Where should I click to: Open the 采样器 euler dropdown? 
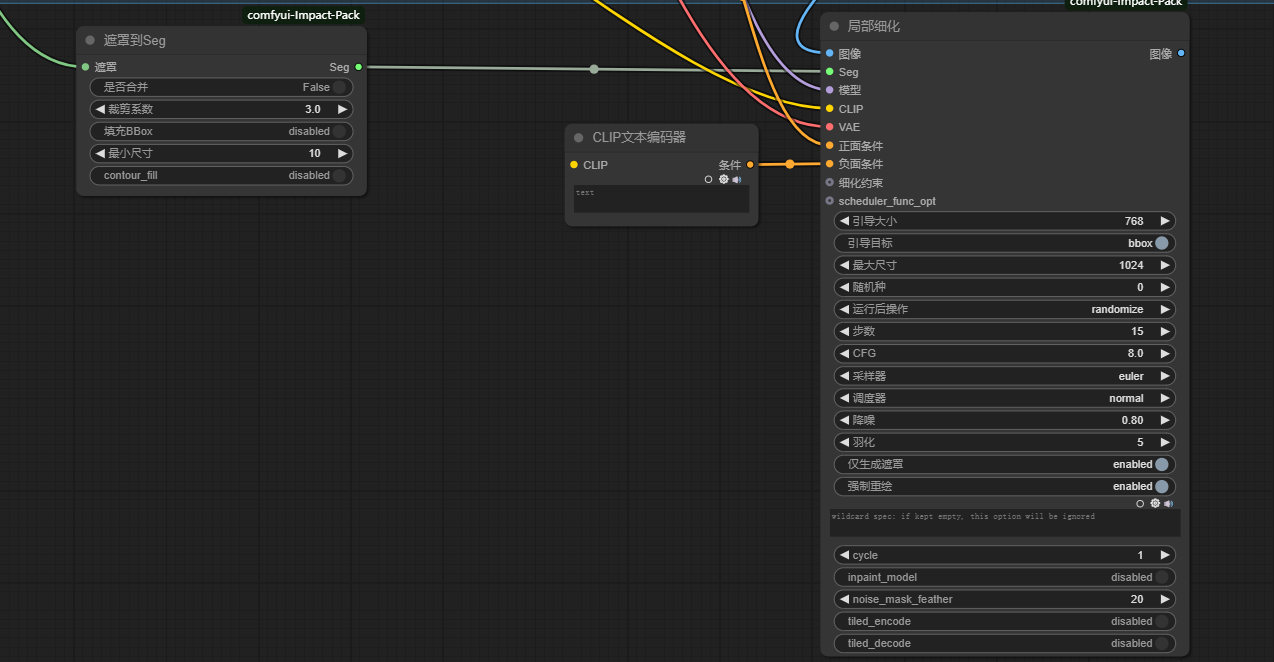[1004, 376]
